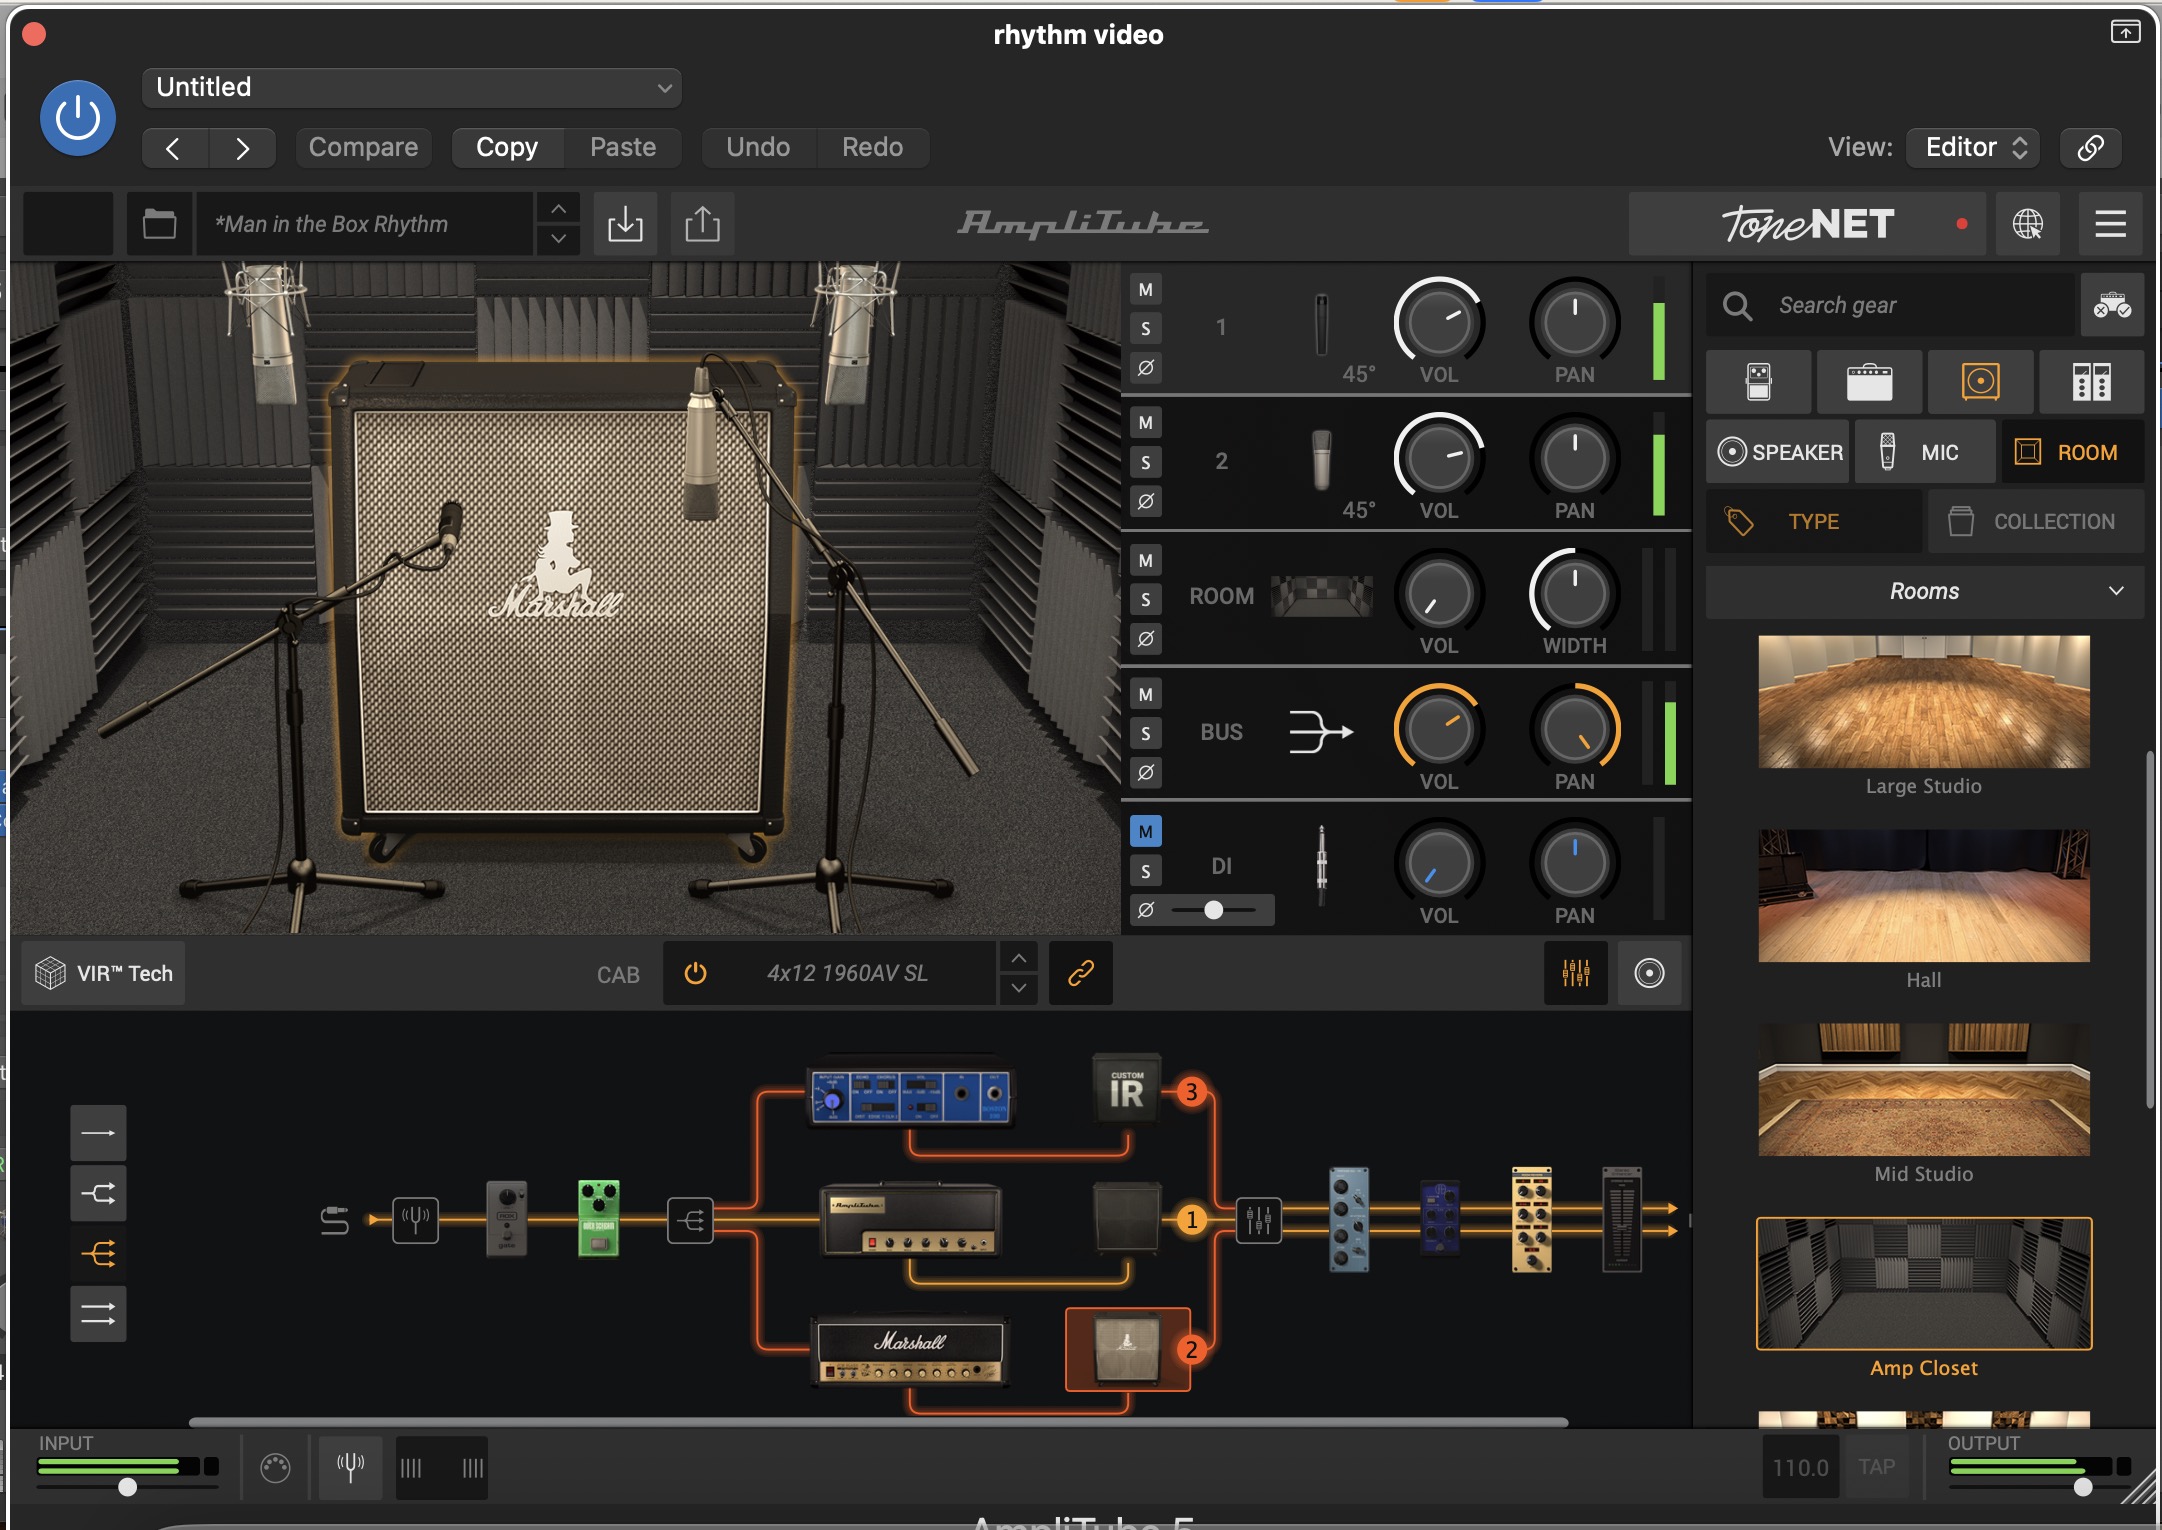The image size is (2162, 1530).
Task: Open the speaker view circle icon
Action: click(x=1649, y=973)
